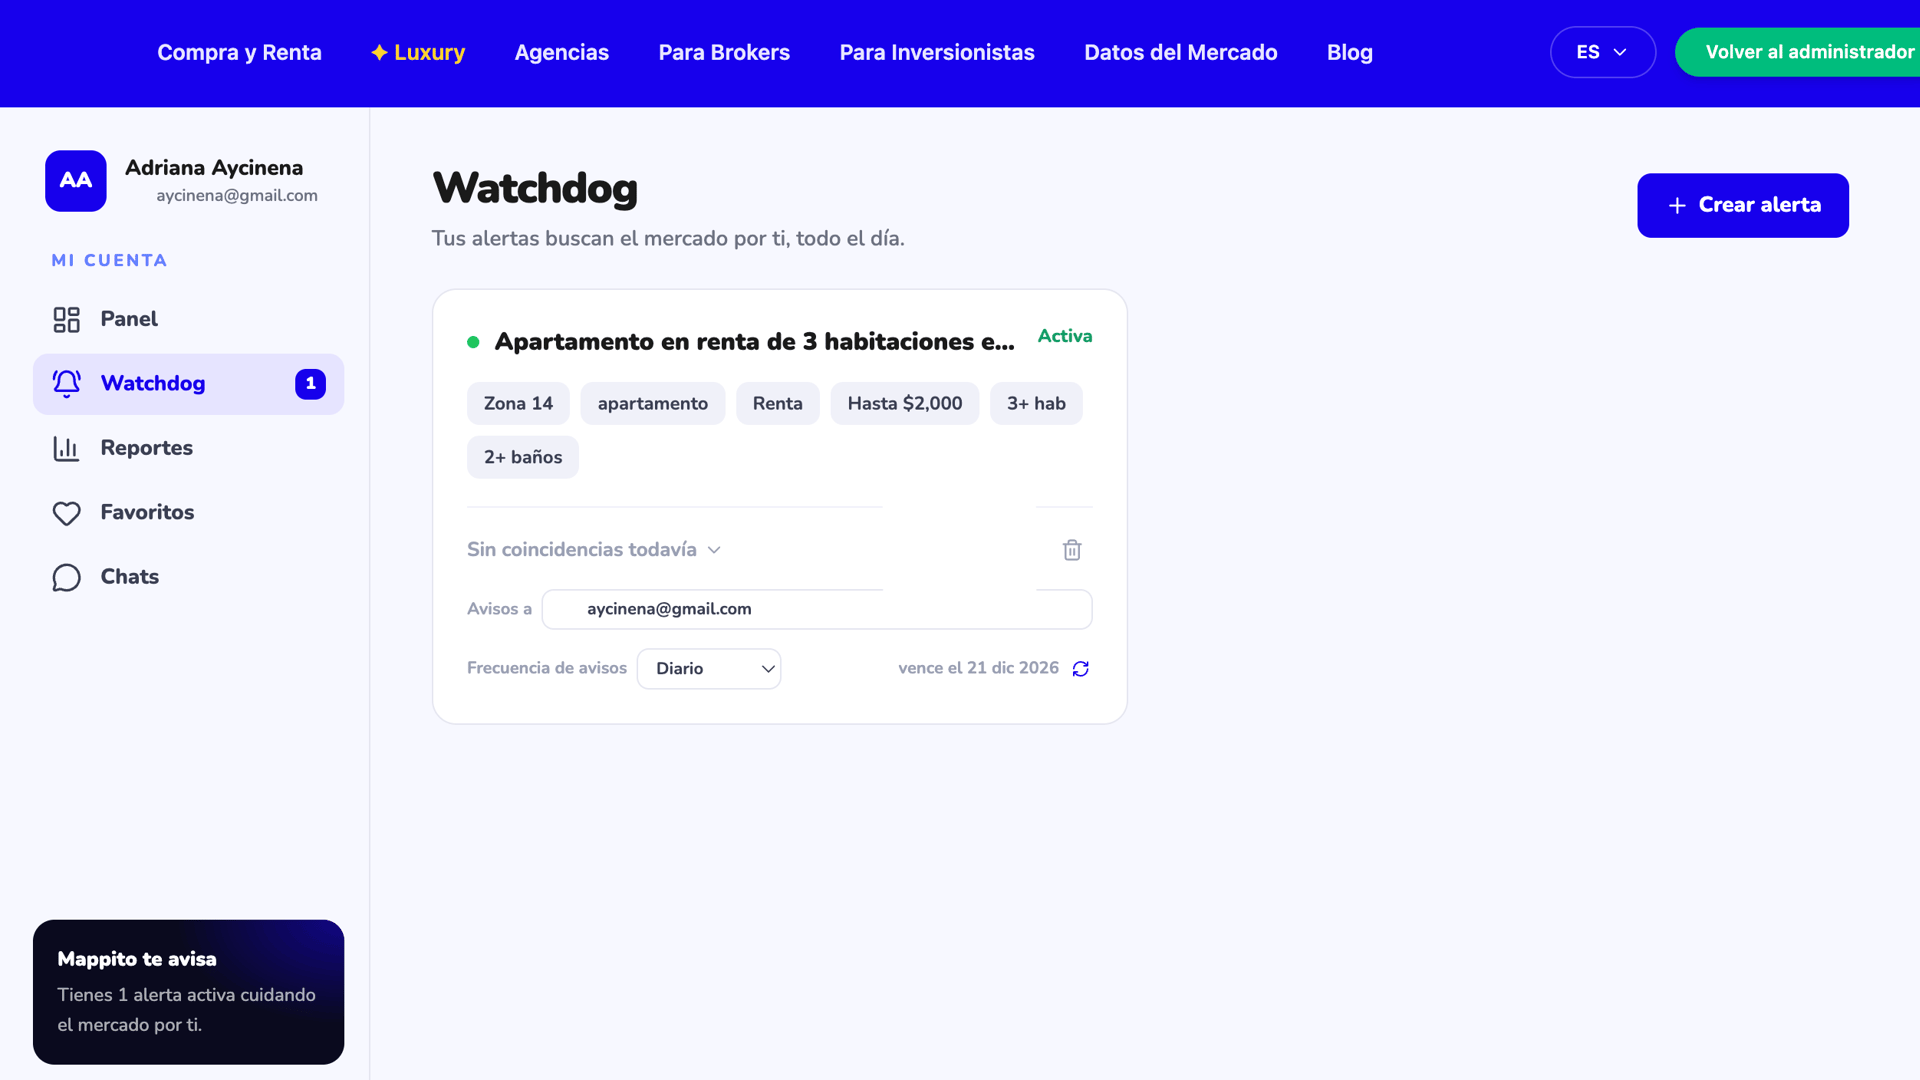Click the Hasta $2,000 price tag
The height and width of the screenshot is (1080, 1920).
(x=905, y=404)
